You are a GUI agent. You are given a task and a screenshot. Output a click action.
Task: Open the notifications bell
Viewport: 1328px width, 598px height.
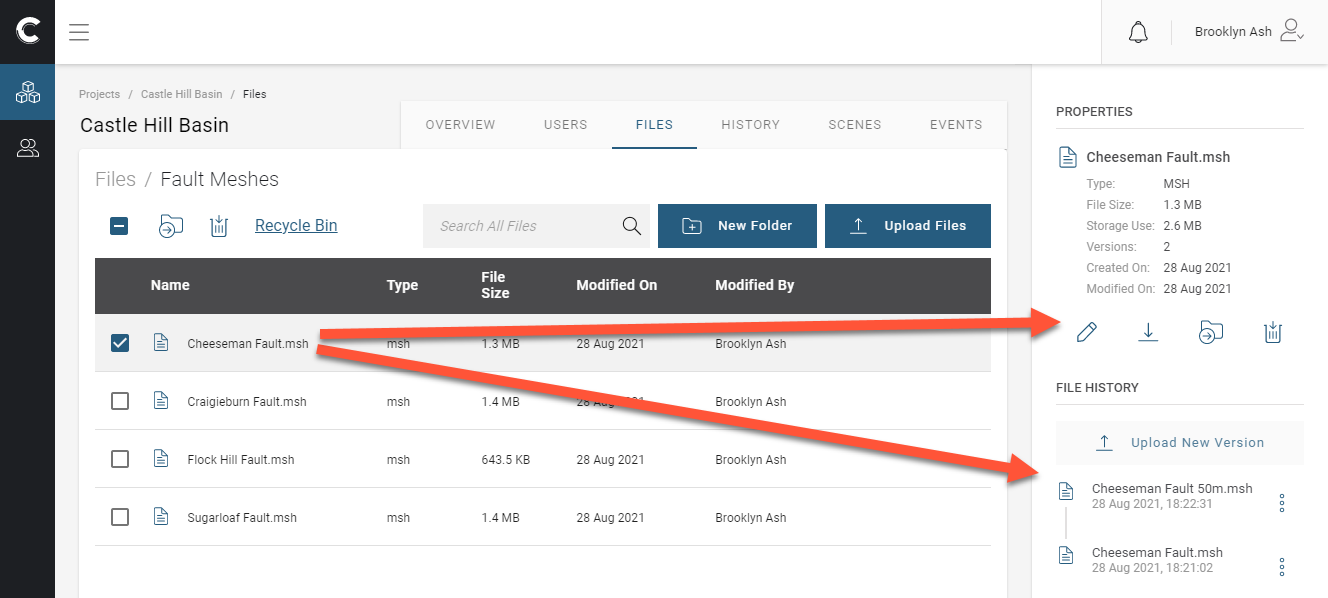pyautogui.click(x=1138, y=32)
